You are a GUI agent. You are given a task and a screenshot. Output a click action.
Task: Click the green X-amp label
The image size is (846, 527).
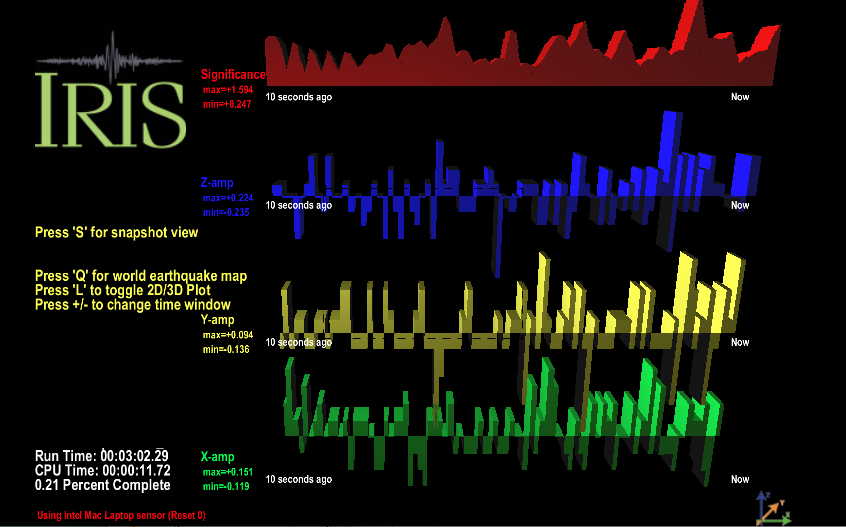217,456
